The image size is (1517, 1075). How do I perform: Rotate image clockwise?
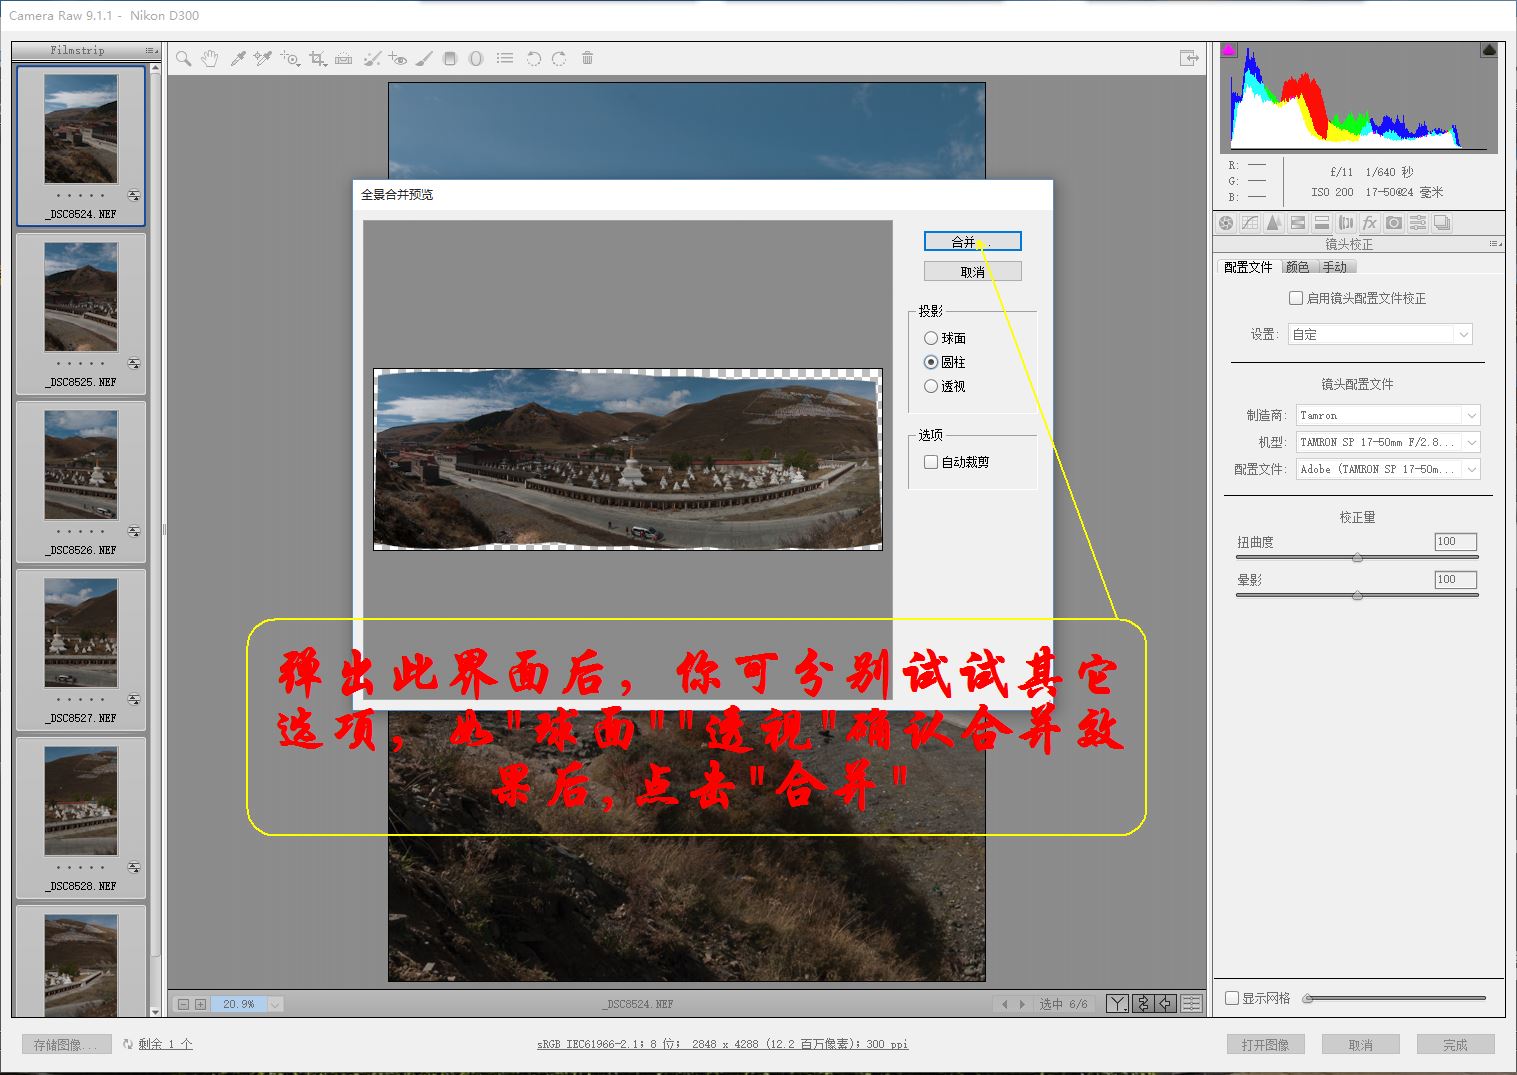click(x=559, y=59)
